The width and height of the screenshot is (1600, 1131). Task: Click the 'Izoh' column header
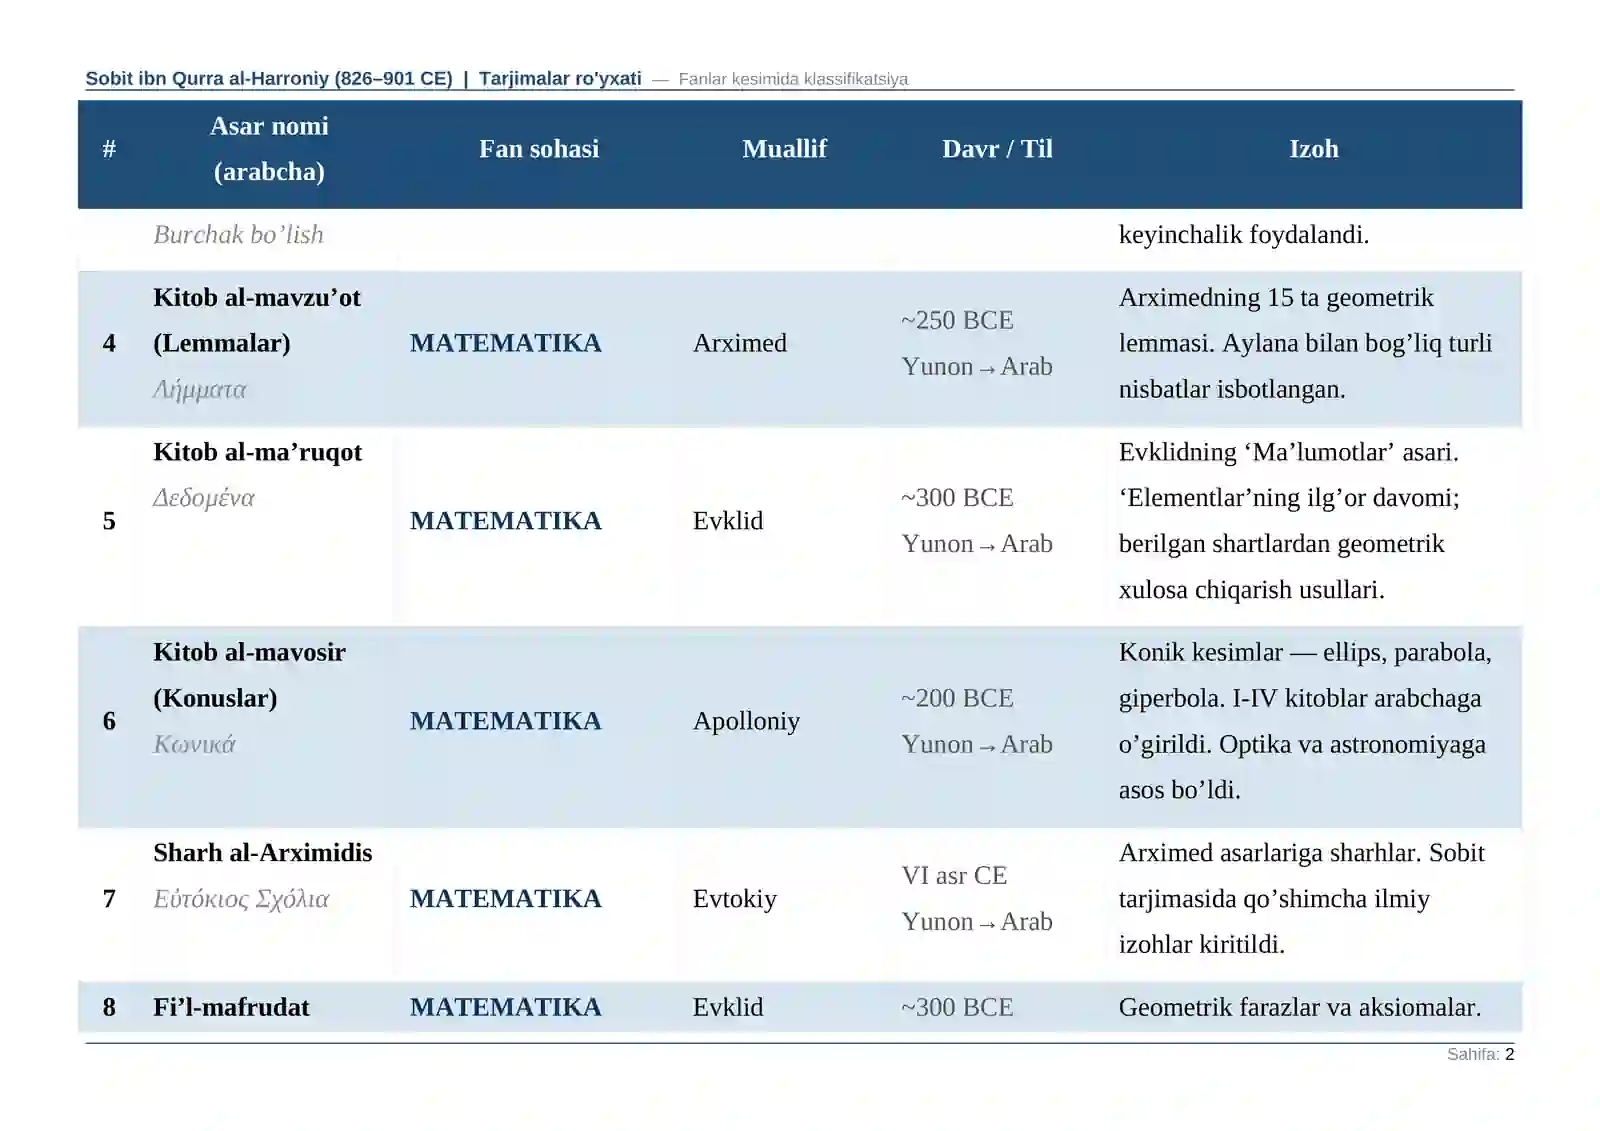(x=1313, y=149)
